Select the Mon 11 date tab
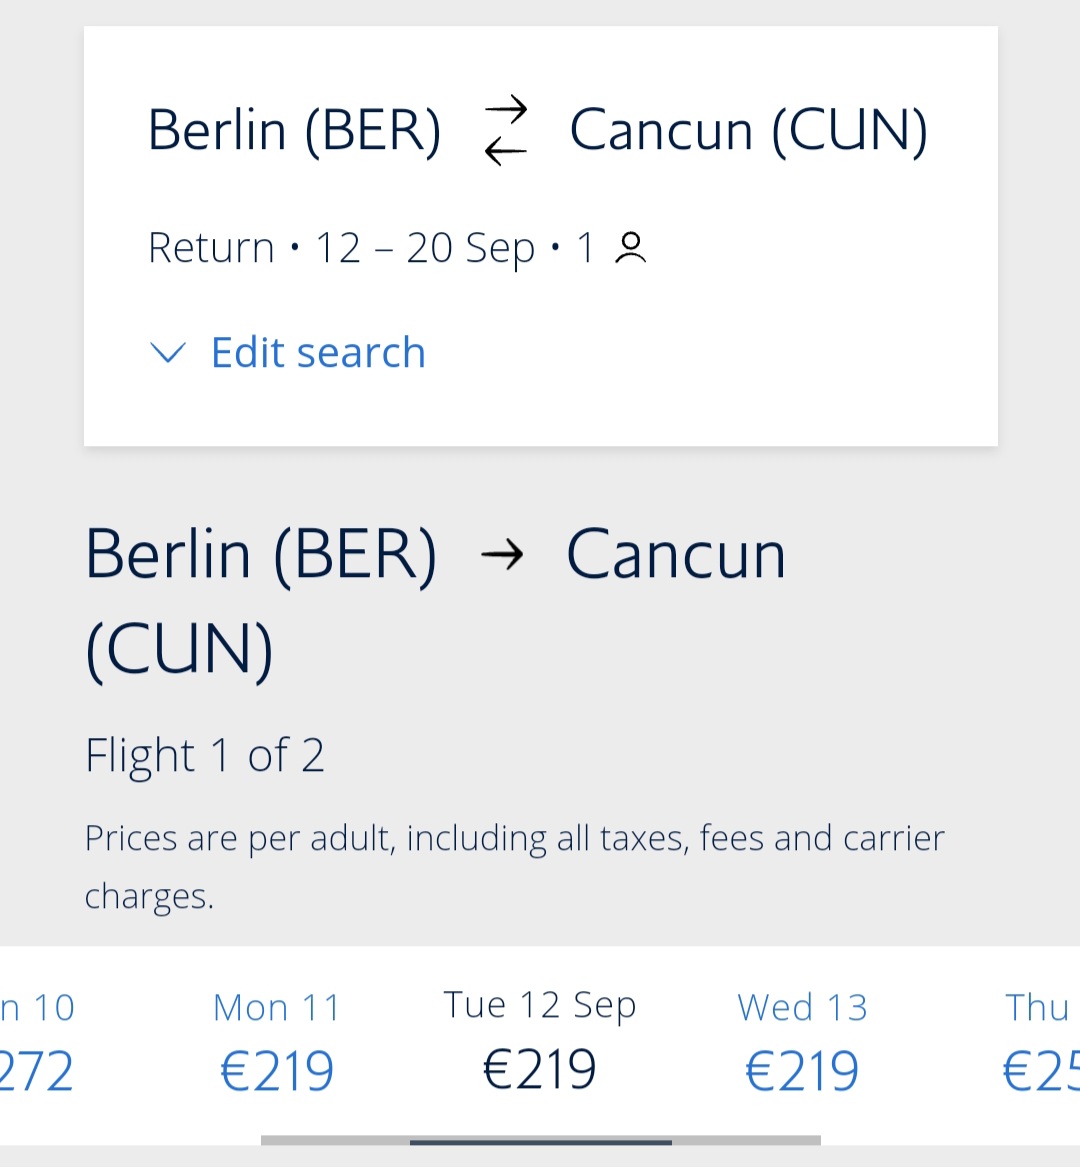This screenshot has height=1167, width=1080. click(x=277, y=1042)
